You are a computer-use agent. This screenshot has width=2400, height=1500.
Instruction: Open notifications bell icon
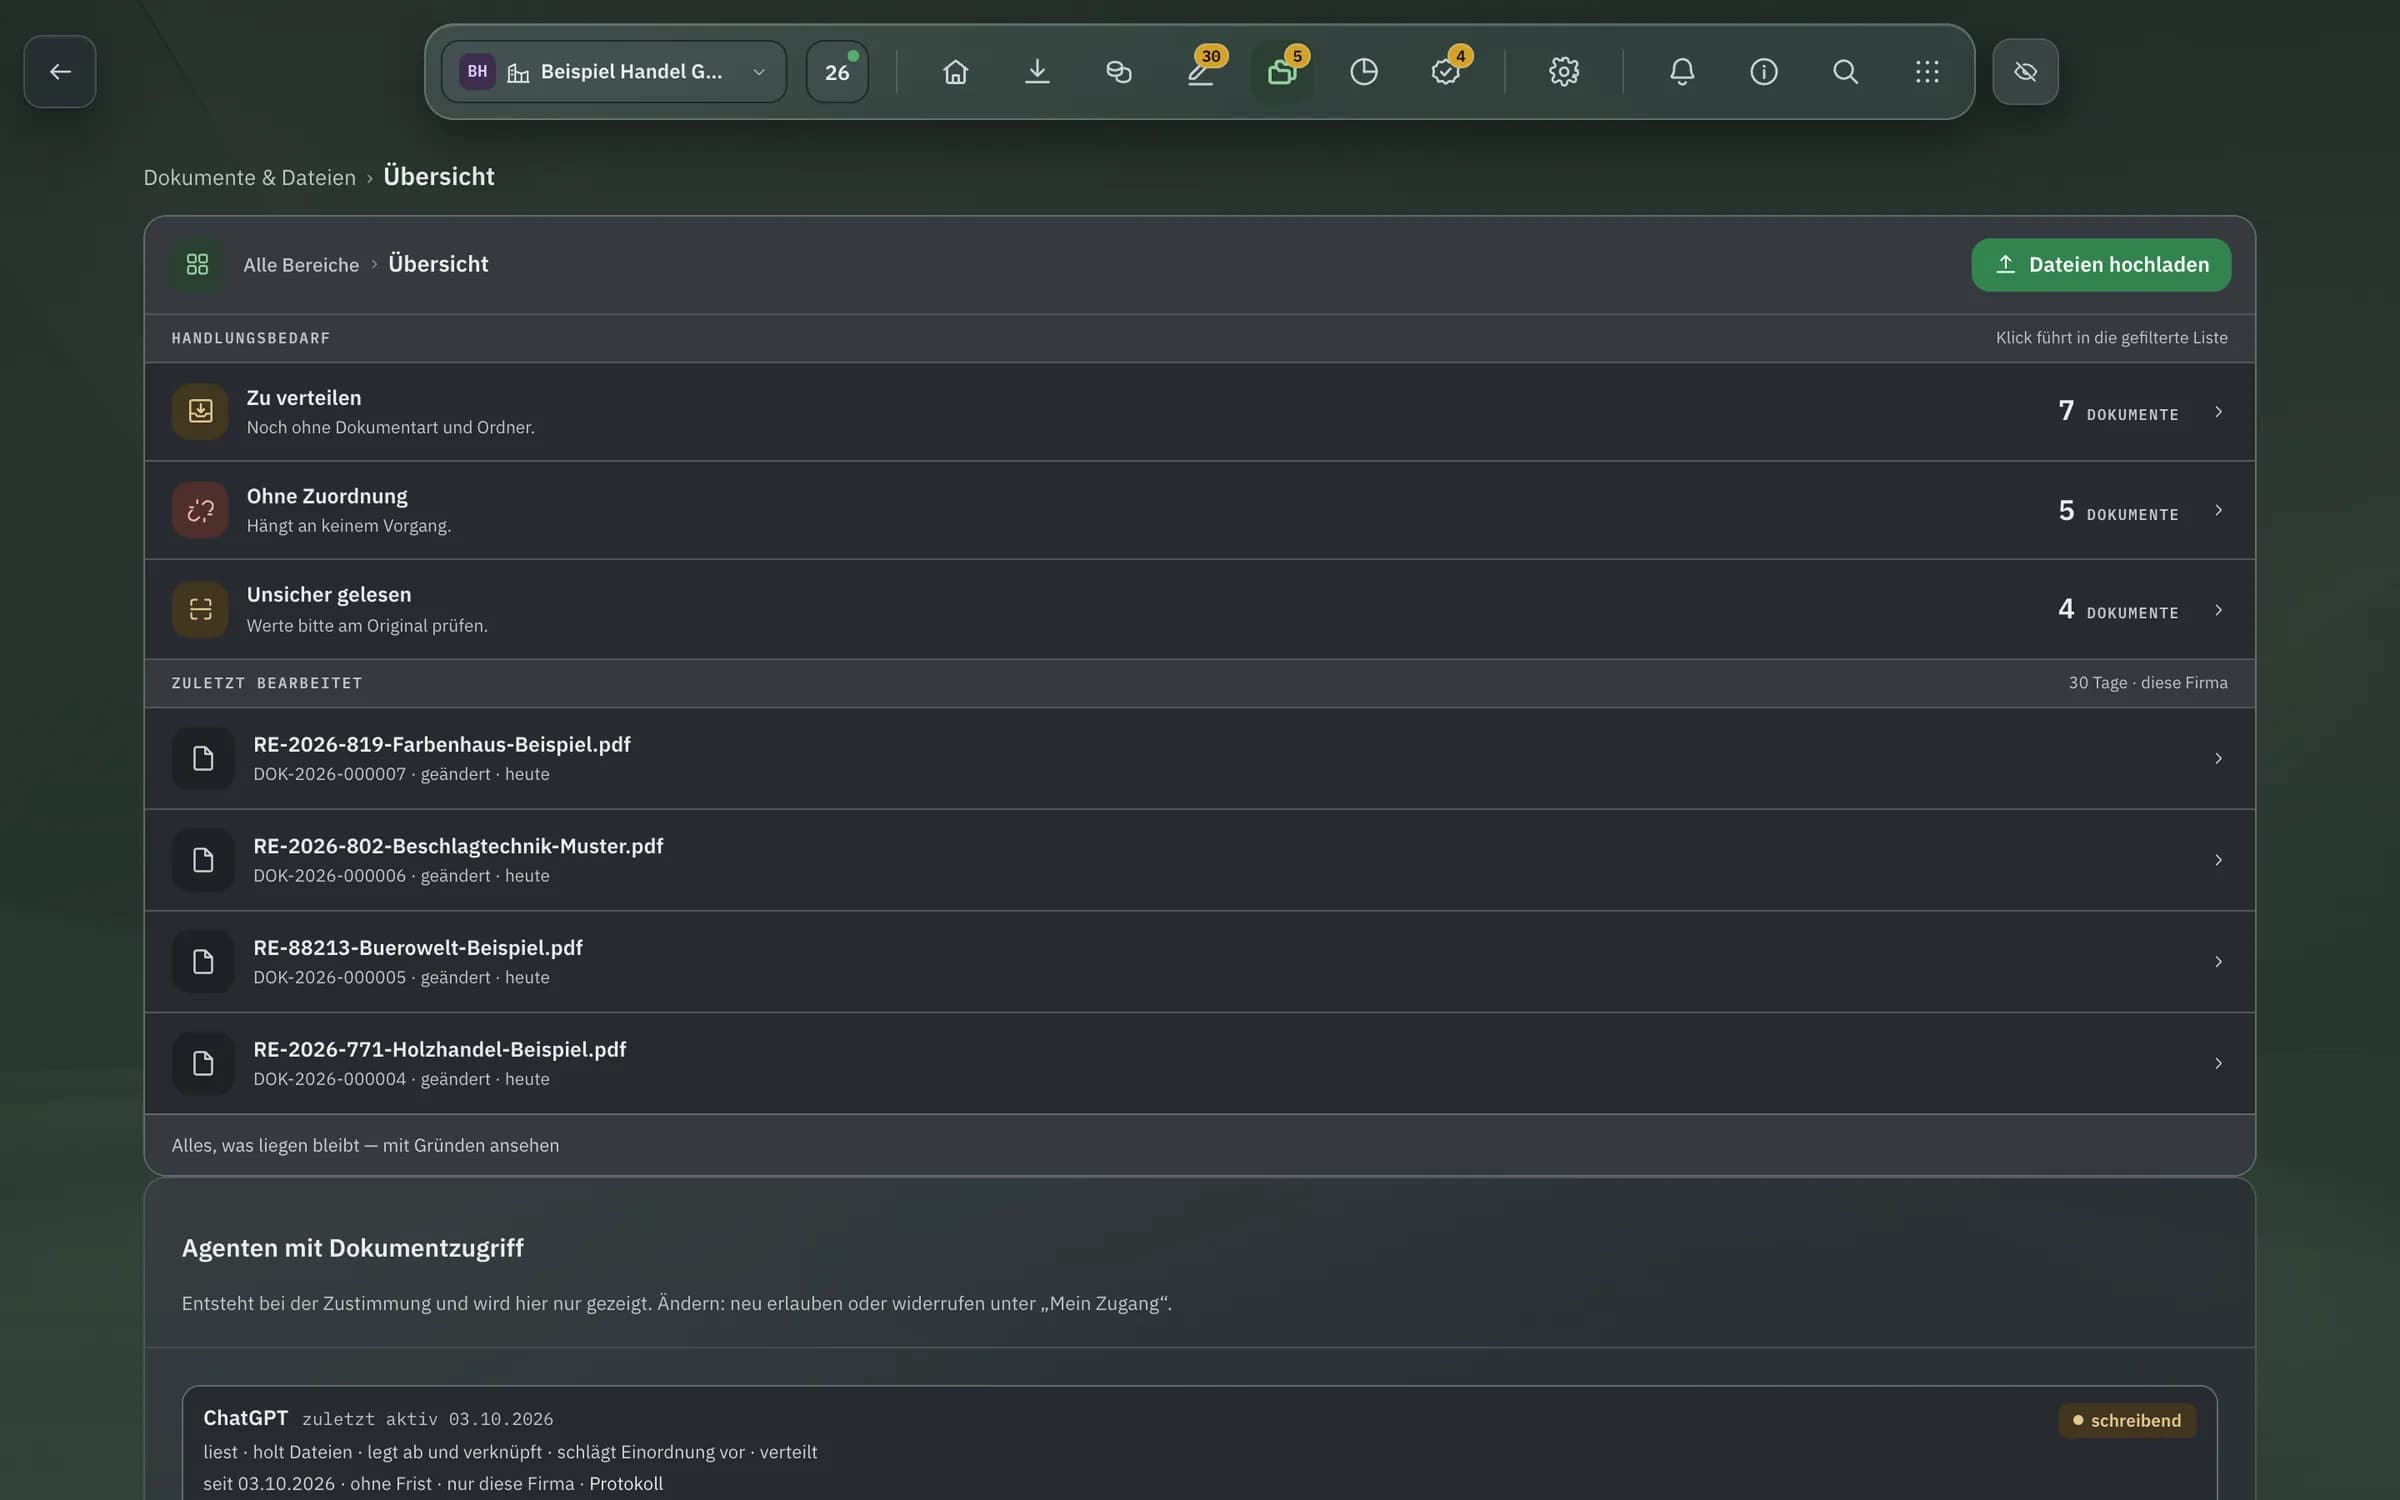tap(1682, 71)
